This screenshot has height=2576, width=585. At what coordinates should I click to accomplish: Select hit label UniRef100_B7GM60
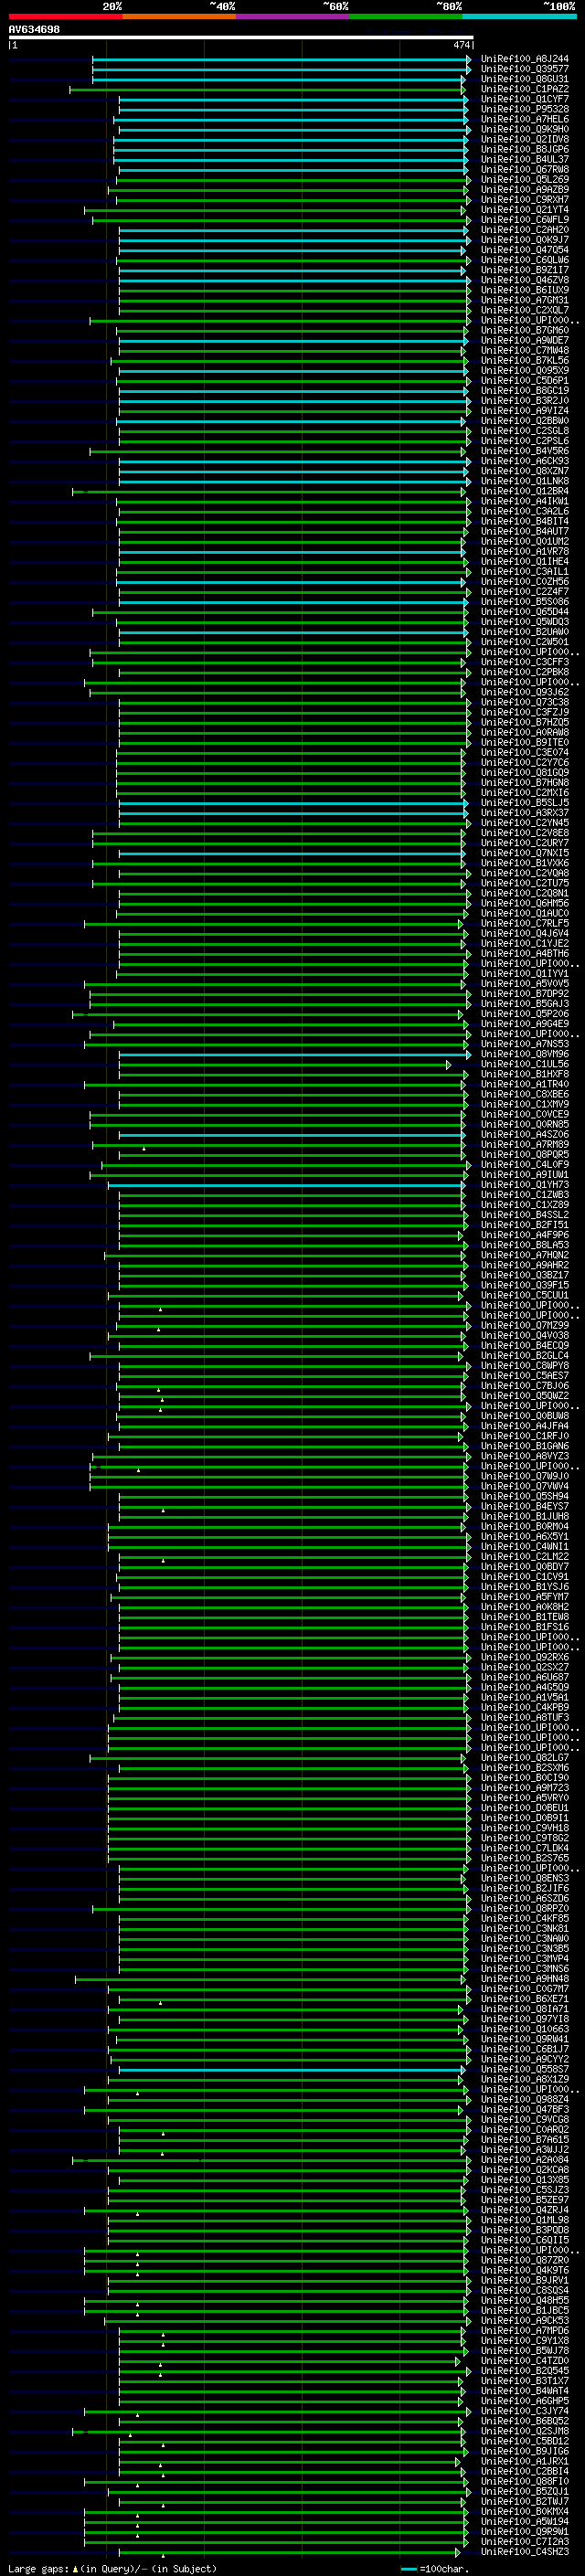[x=524, y=330]
